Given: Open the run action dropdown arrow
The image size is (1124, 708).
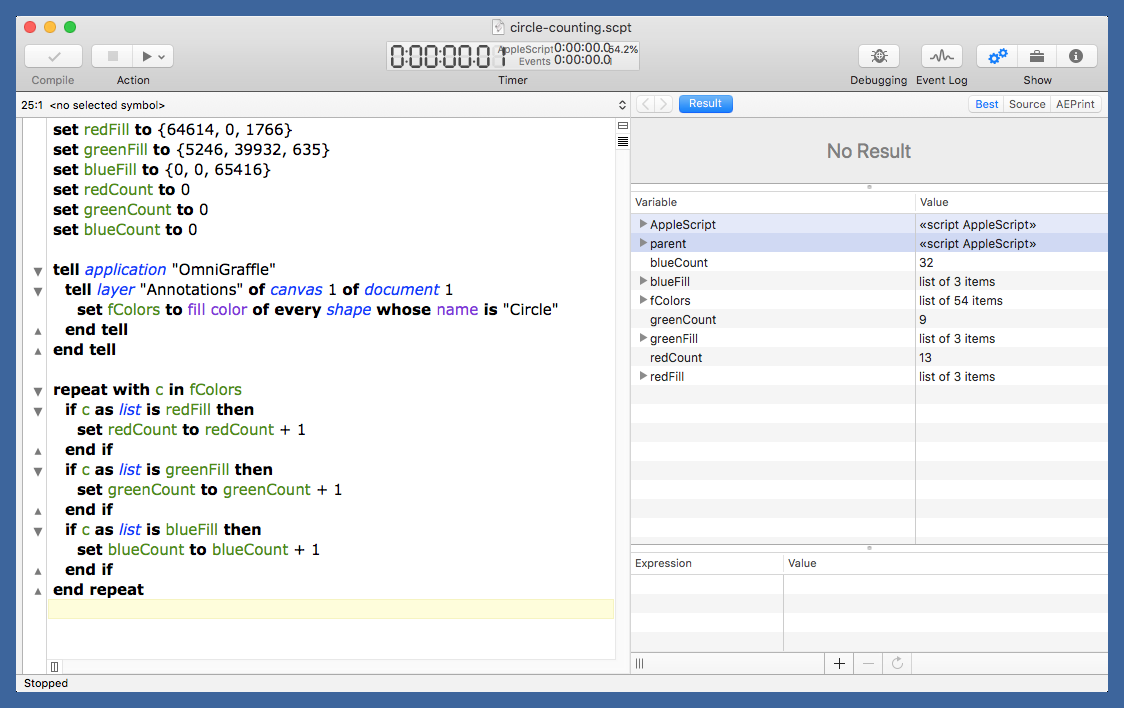Looking at the screenshot, I should pos(161,57).
